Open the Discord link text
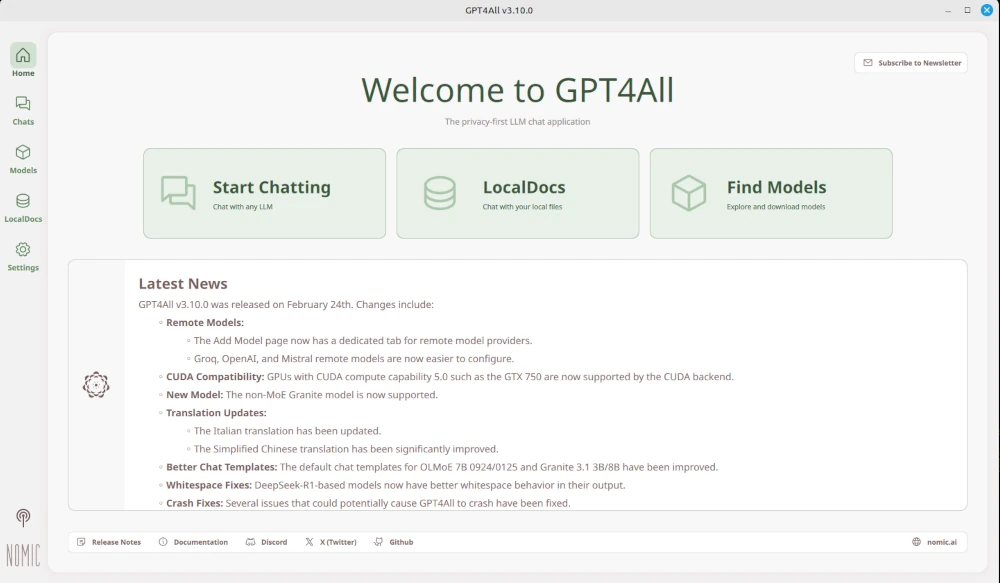The width and height of the screenshot is (1000, 583). point(274,542)
